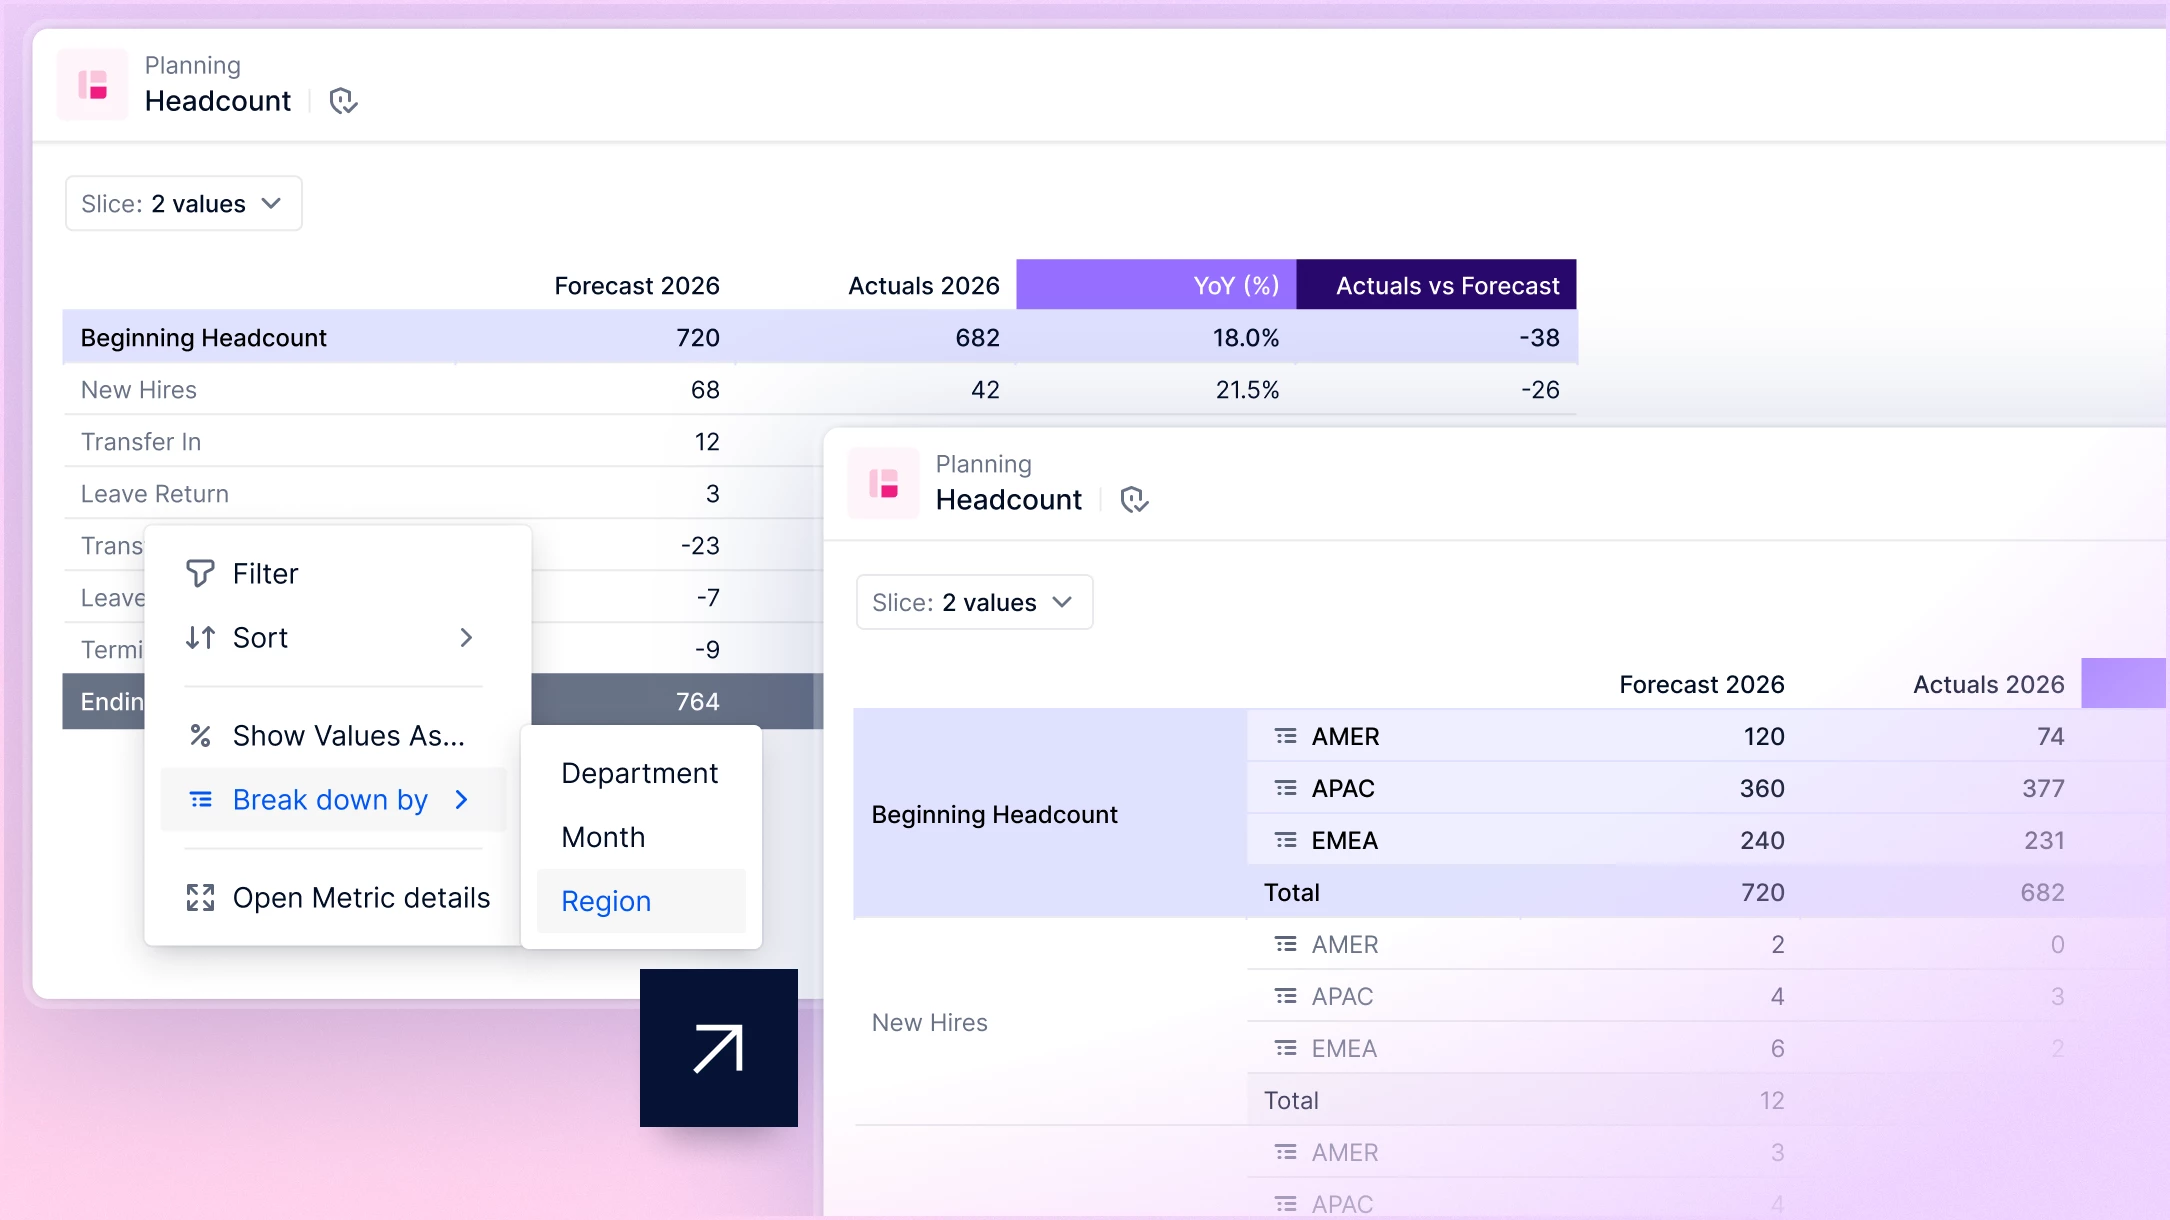Click the Sort arrows icon in context menu
This screenshot has width=2170, height=1220.
[200, 637]
